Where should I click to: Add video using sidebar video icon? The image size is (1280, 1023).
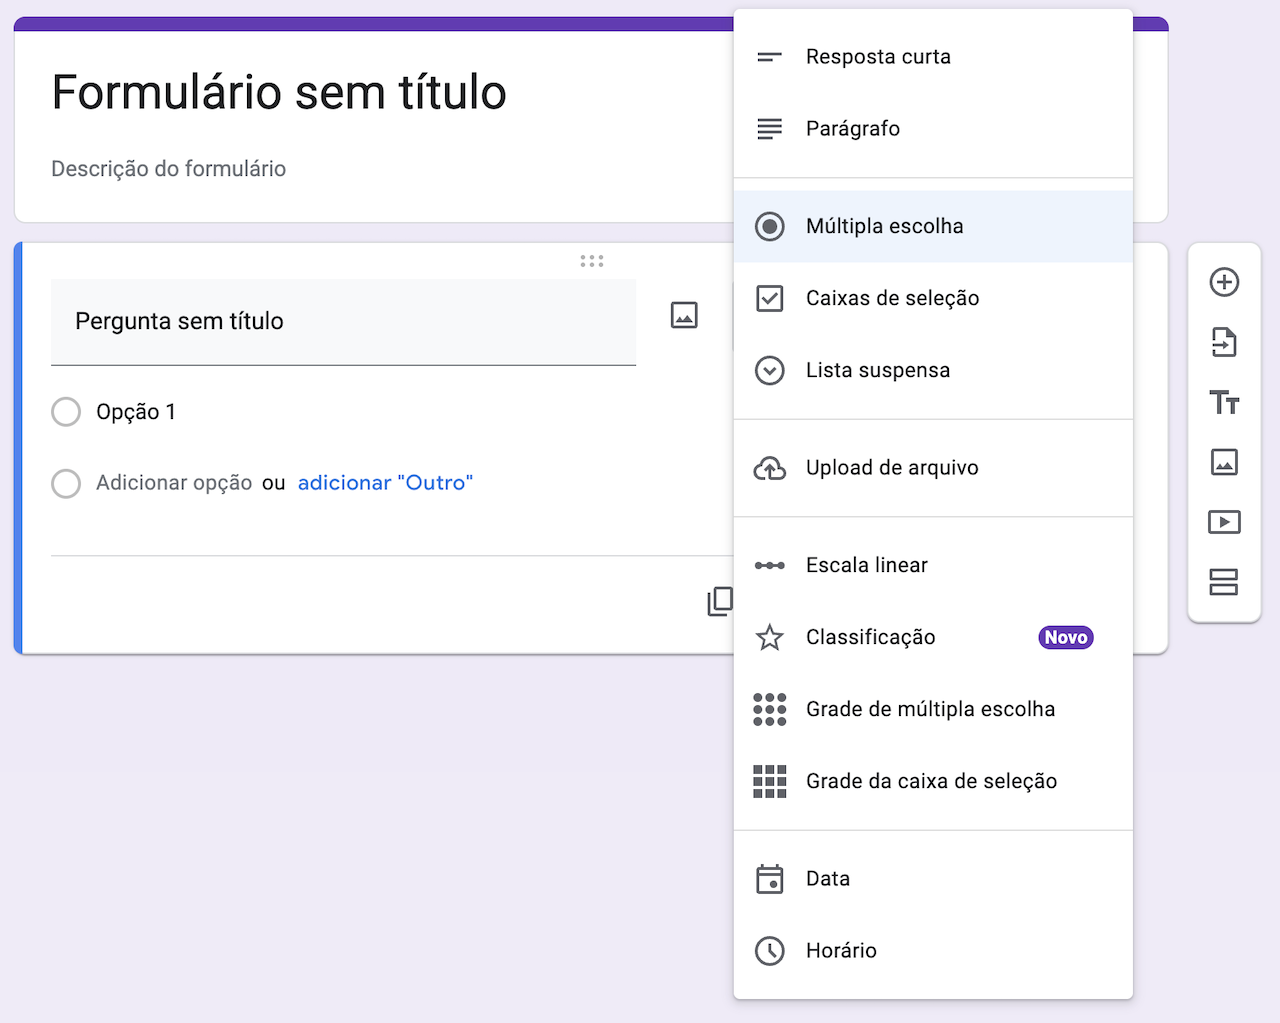(x=1224, y=522)
